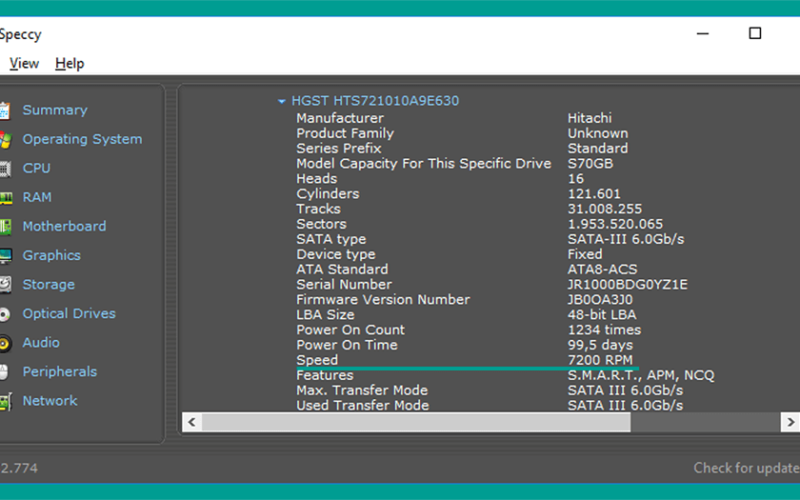Switch to the Network section label
The height and width of the screenshot is (500, 800).
50,401
